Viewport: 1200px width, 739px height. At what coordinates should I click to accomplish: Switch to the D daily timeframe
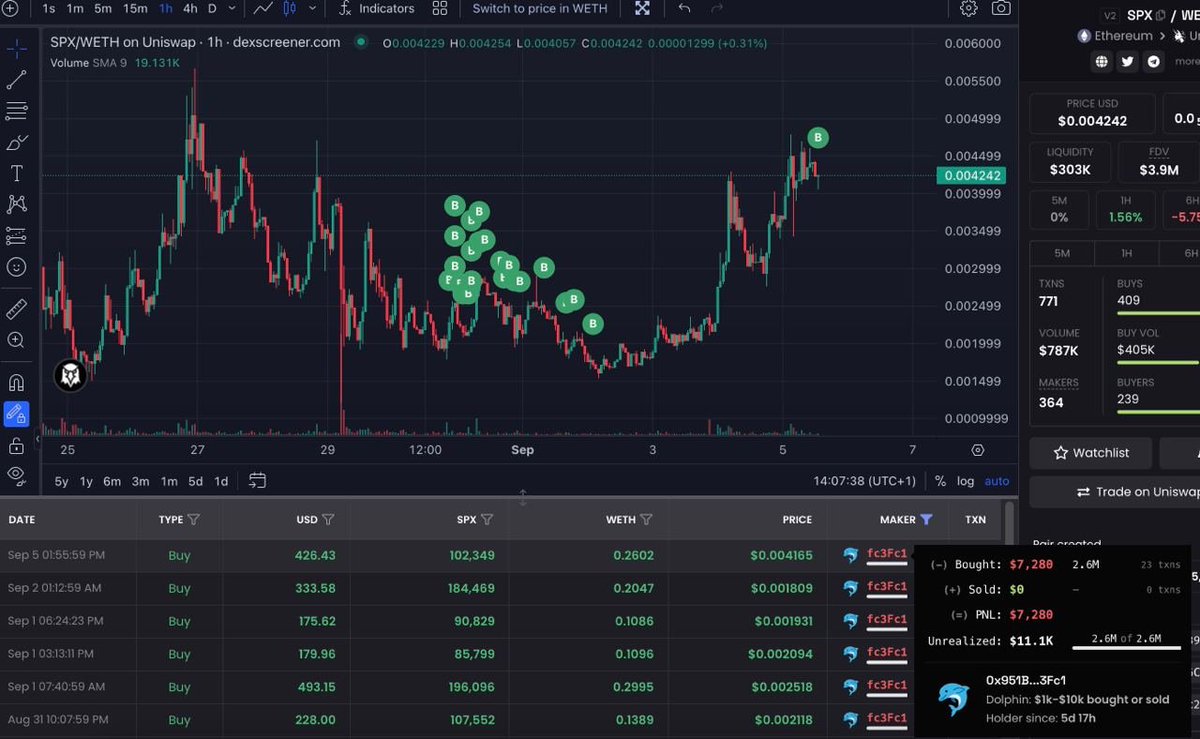coord(212,9)
